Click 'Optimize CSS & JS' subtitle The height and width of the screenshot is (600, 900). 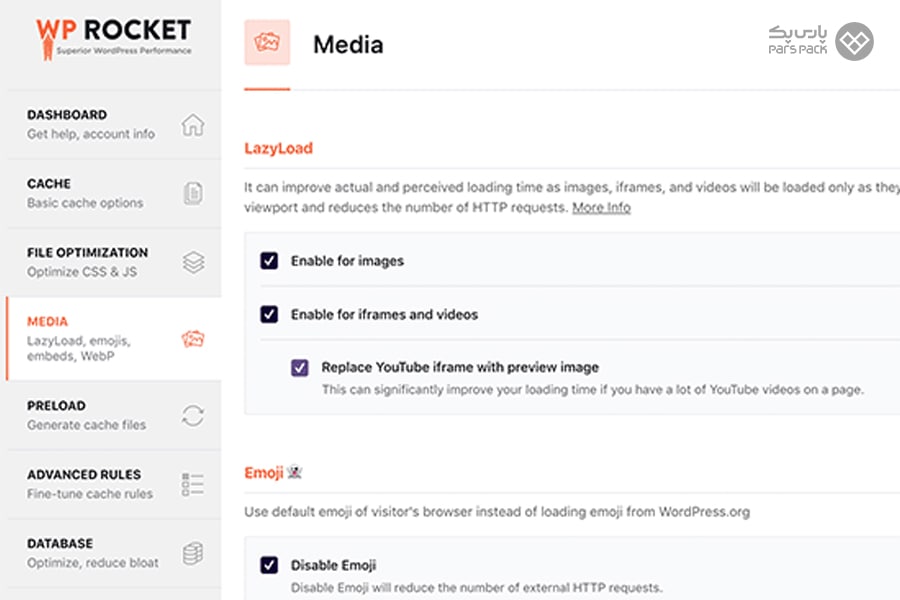coord(82,272)
